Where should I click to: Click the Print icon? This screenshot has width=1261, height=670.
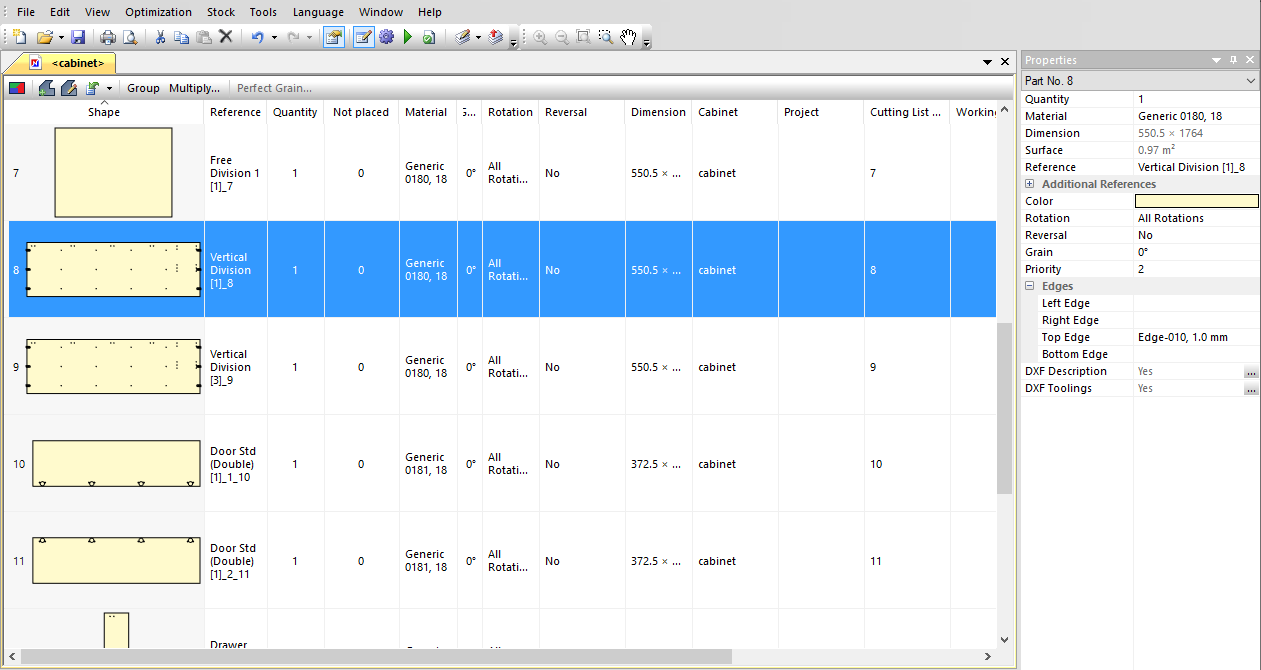(108, 38)
